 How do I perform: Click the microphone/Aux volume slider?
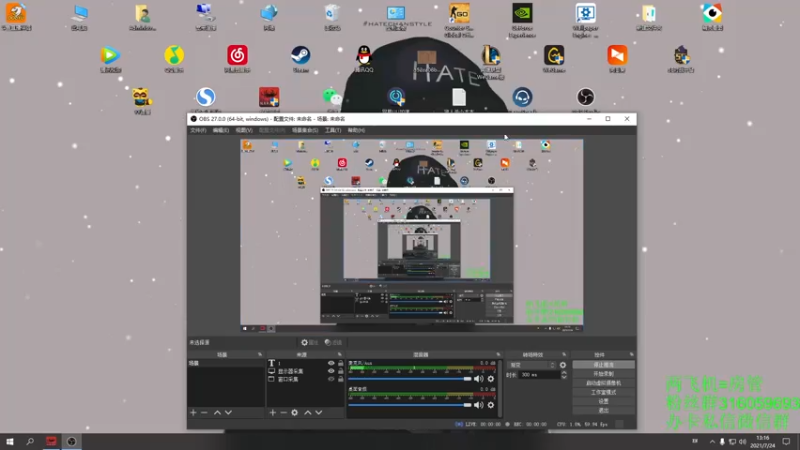click(410, 379)
